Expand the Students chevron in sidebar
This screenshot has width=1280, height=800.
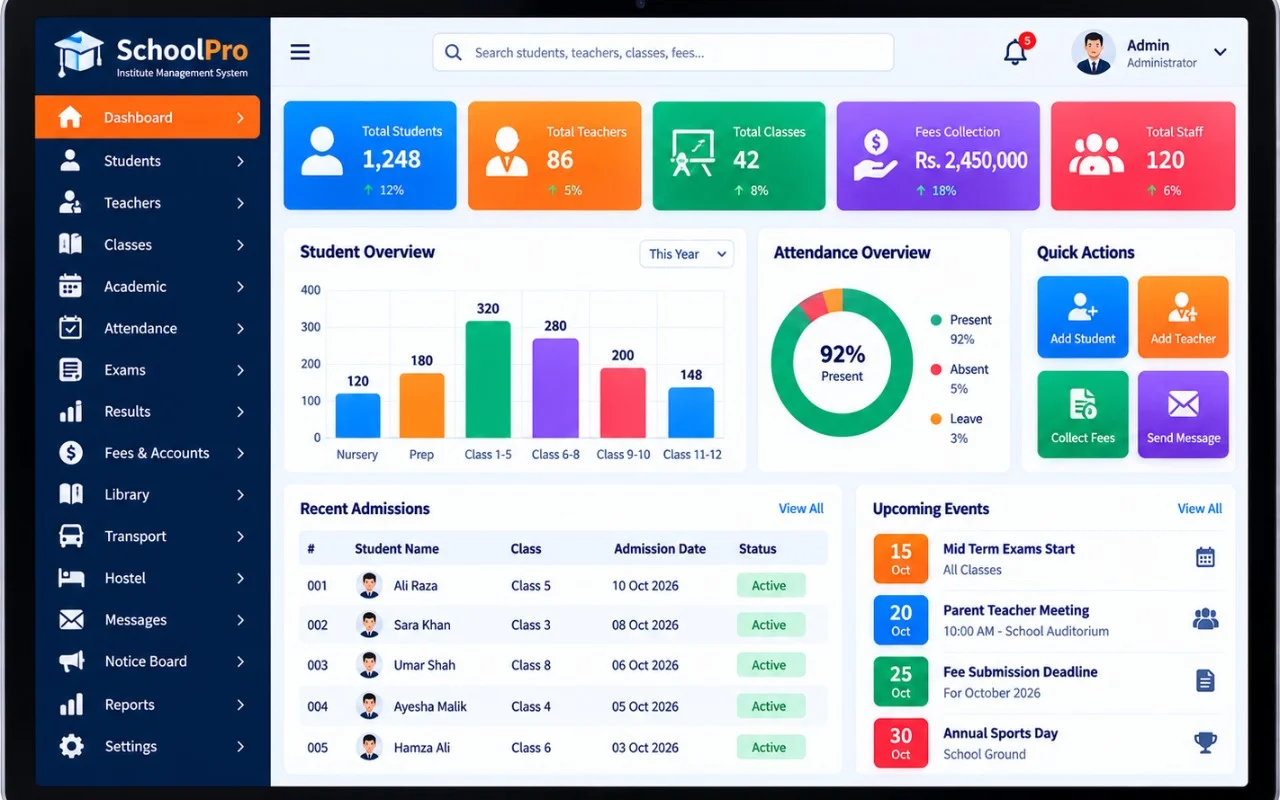coord(240,161)
